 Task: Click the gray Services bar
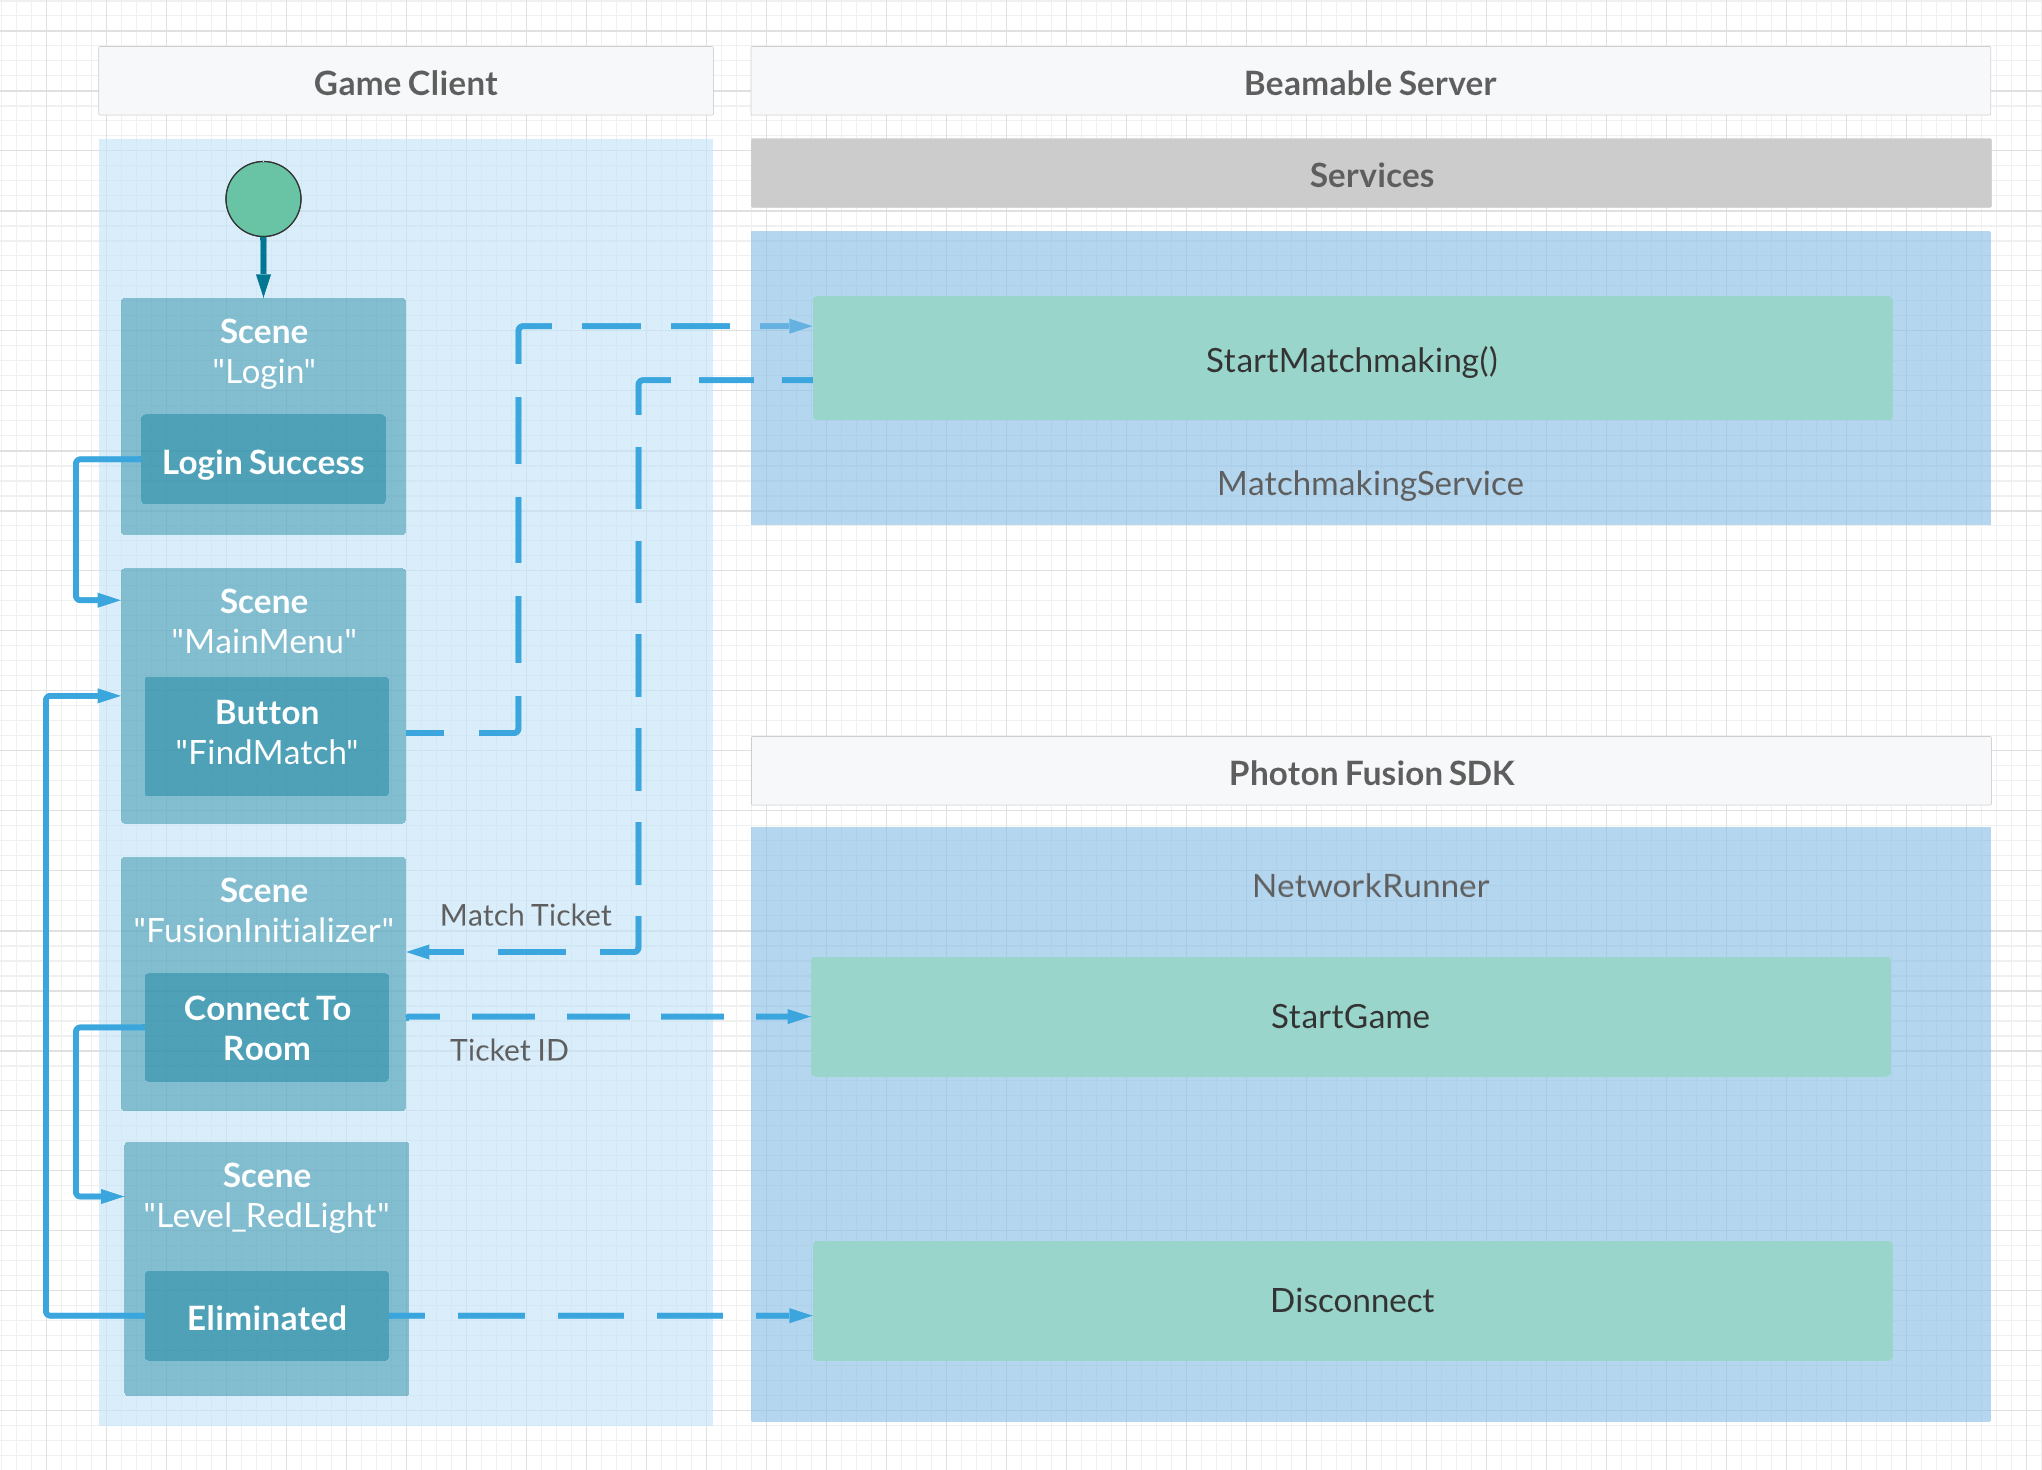click(1370, 174)
